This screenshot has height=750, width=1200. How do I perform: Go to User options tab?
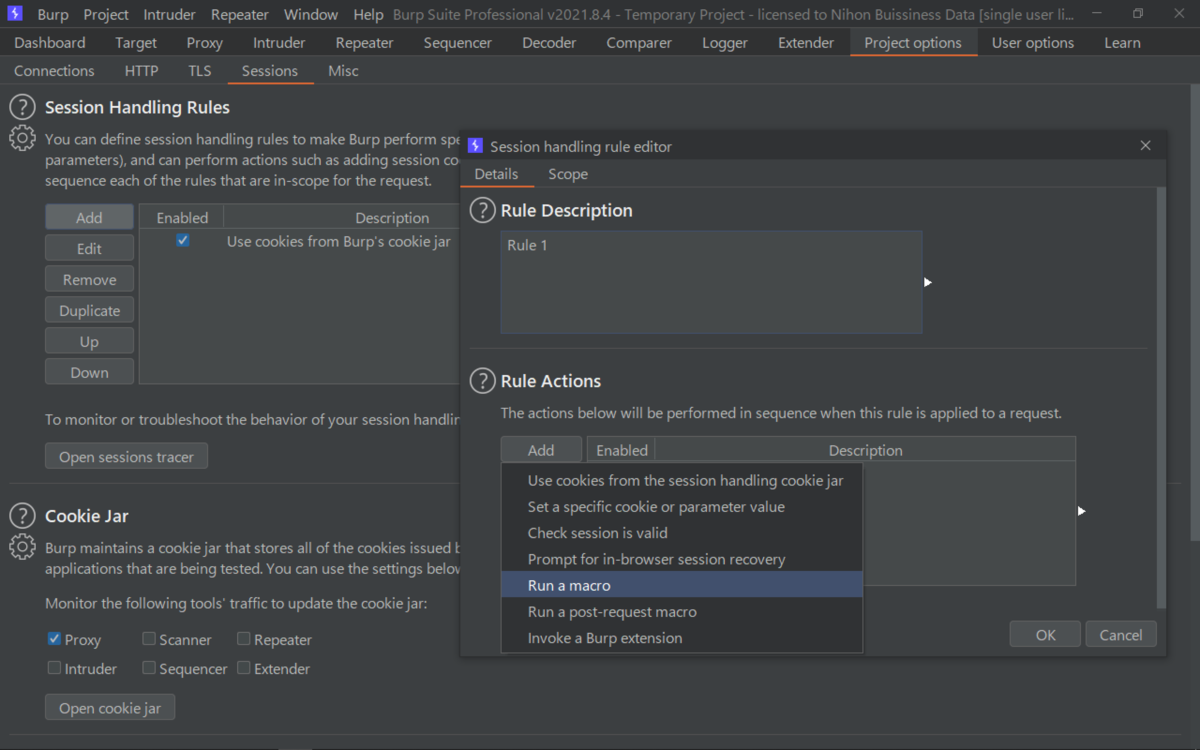[1033, 43]
